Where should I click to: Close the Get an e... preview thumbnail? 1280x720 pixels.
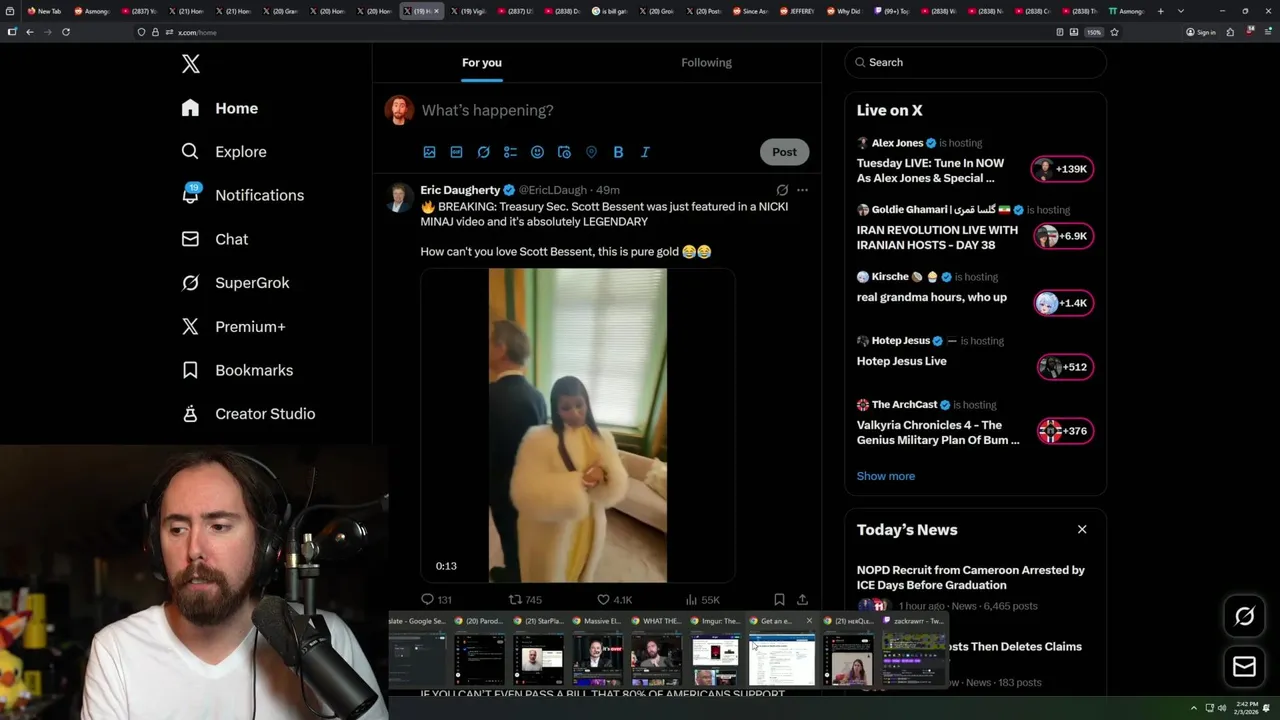[x=809, y=621]
